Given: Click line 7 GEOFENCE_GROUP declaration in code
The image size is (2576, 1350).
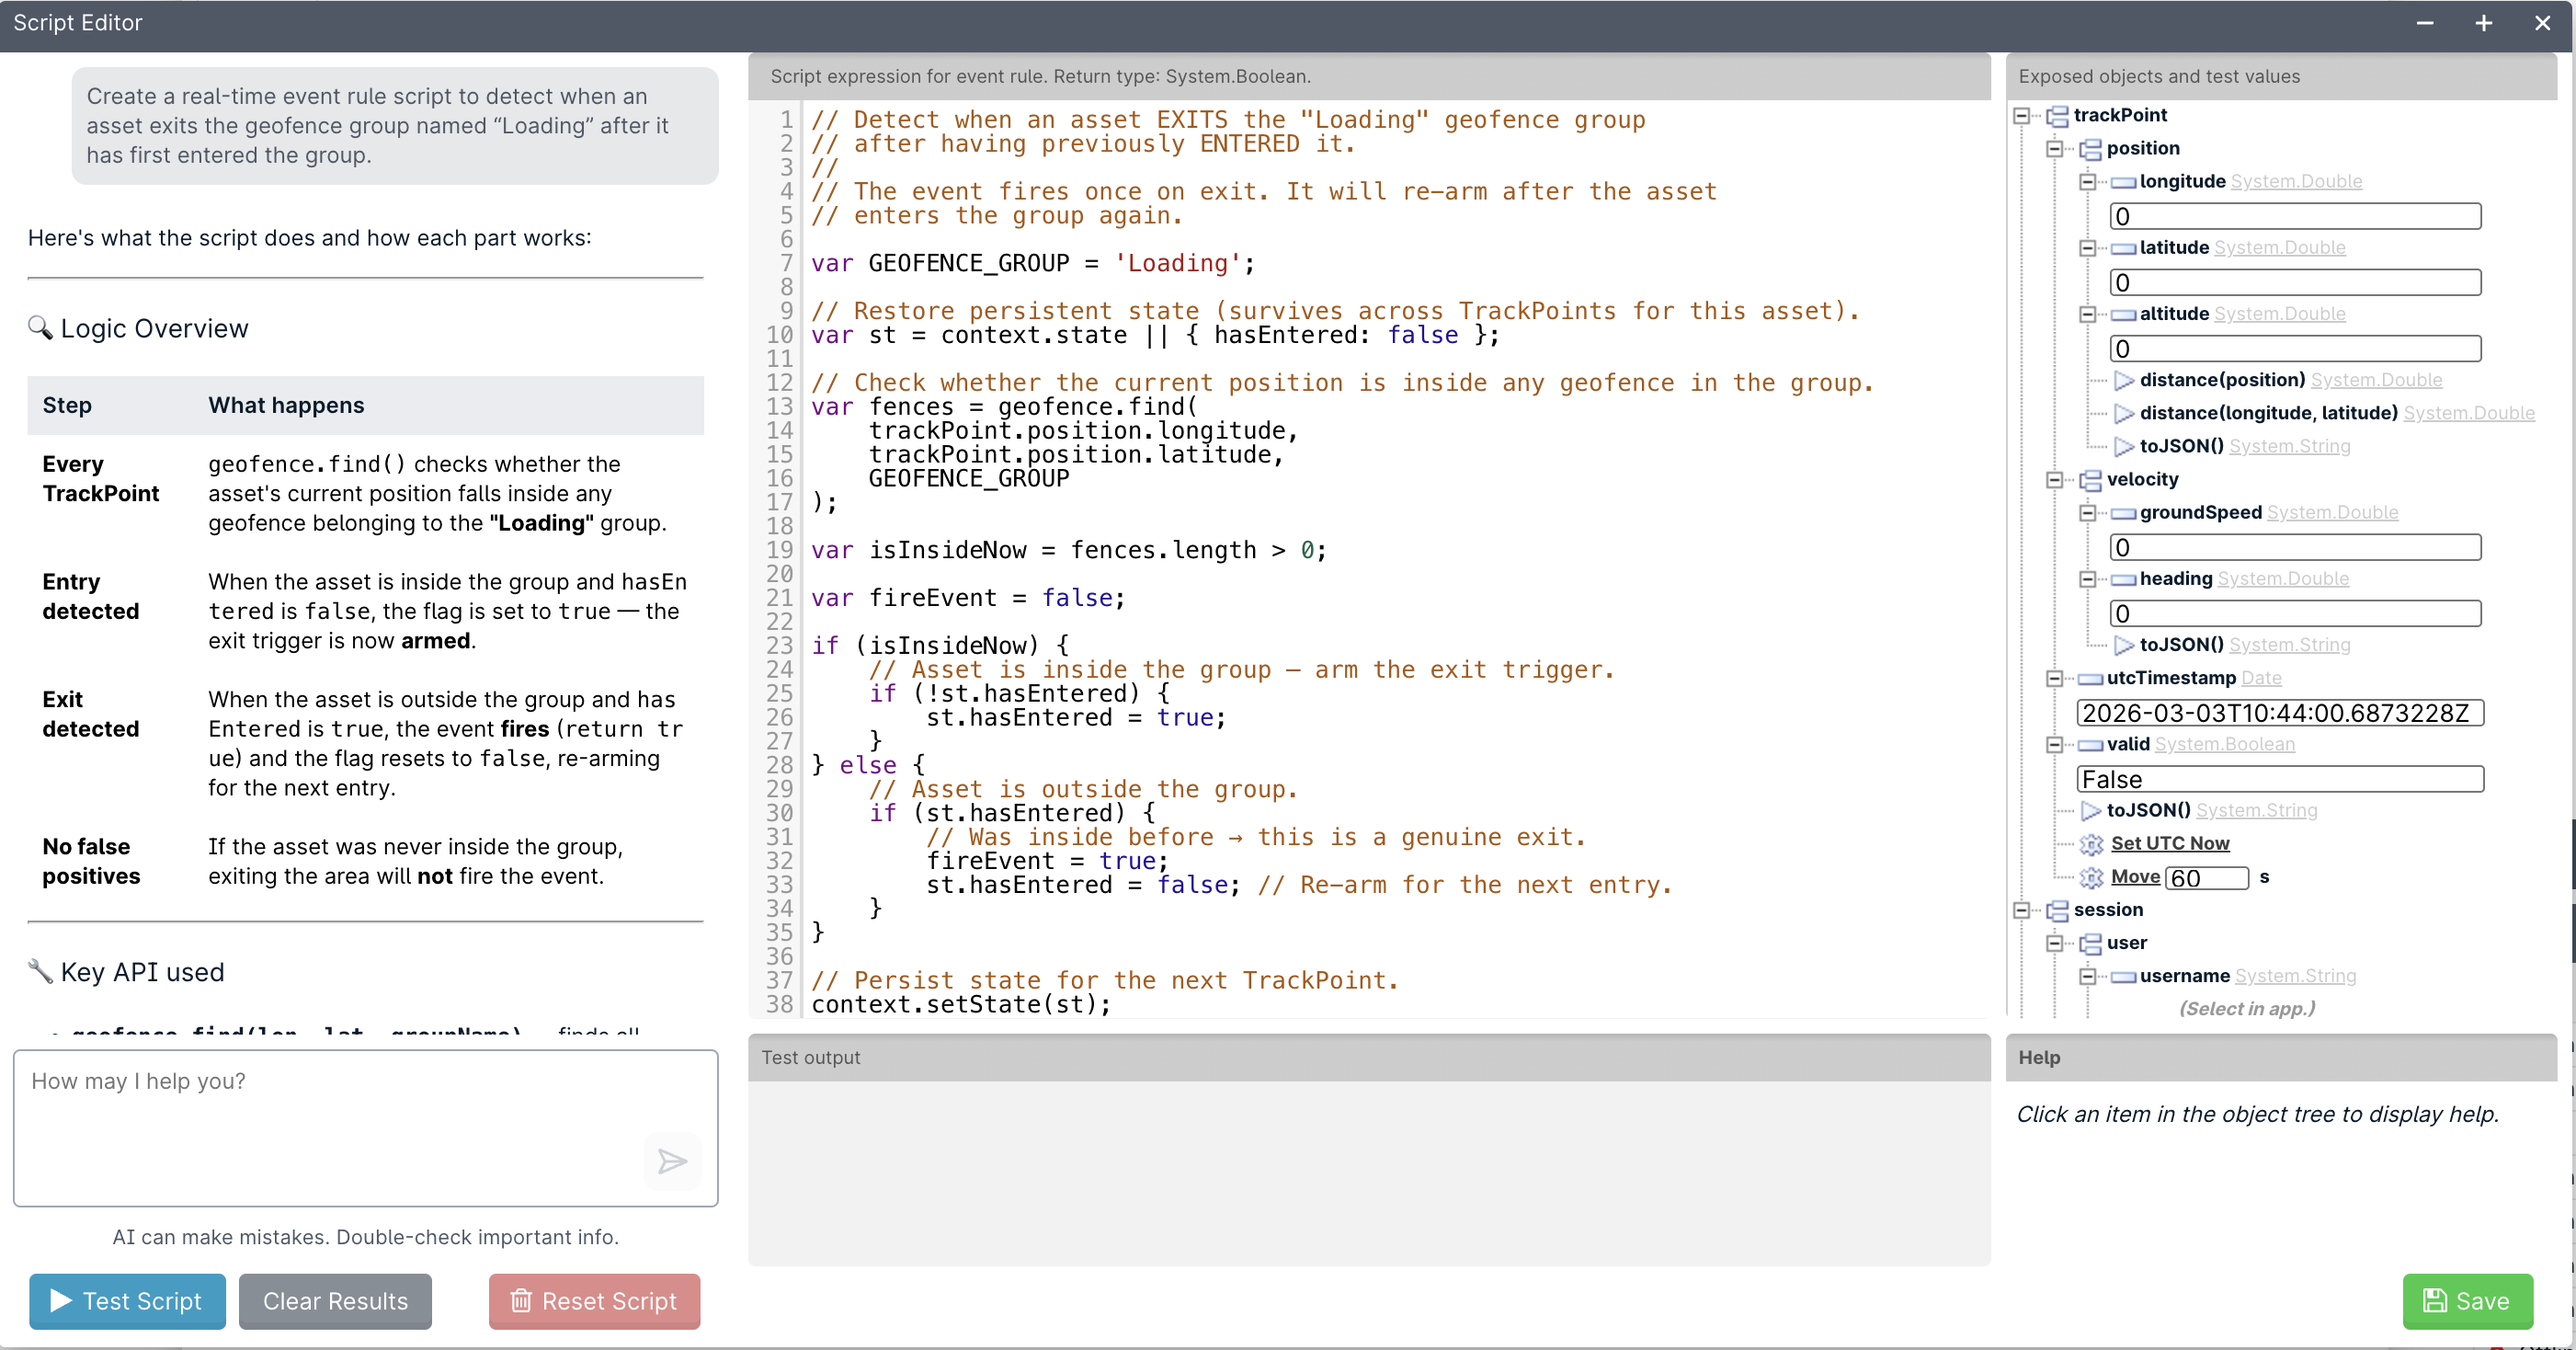Looking at the screenshot, I should point(1032,263).
